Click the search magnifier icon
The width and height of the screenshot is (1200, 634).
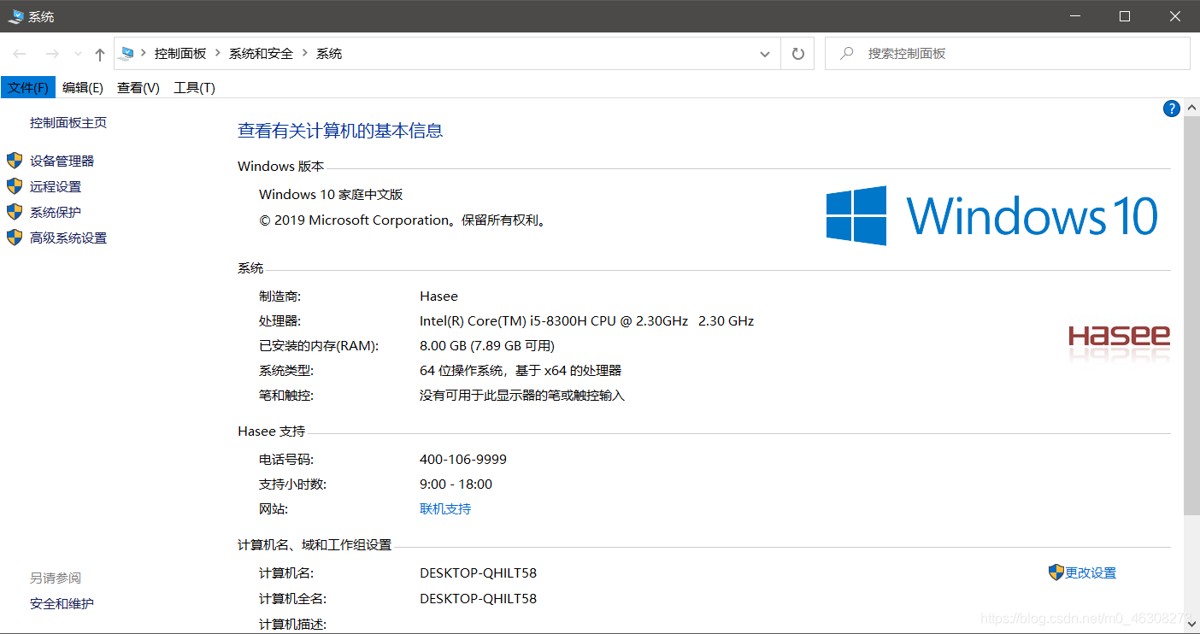(x=846, y=54)
